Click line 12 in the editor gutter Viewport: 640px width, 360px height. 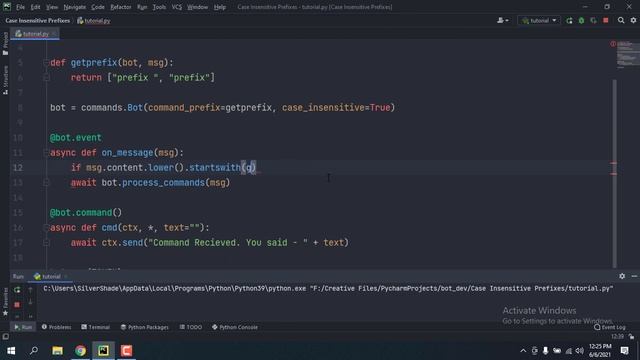point(18,168)
